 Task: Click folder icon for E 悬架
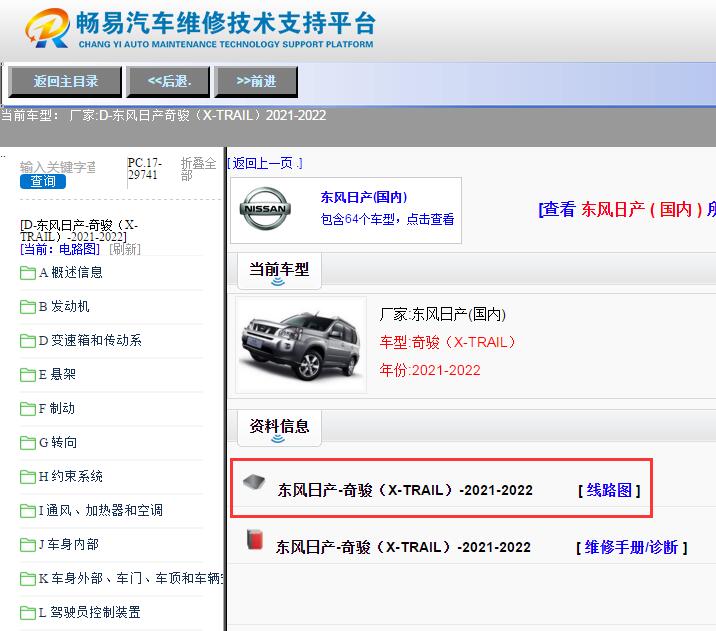[x=28, y=375]
